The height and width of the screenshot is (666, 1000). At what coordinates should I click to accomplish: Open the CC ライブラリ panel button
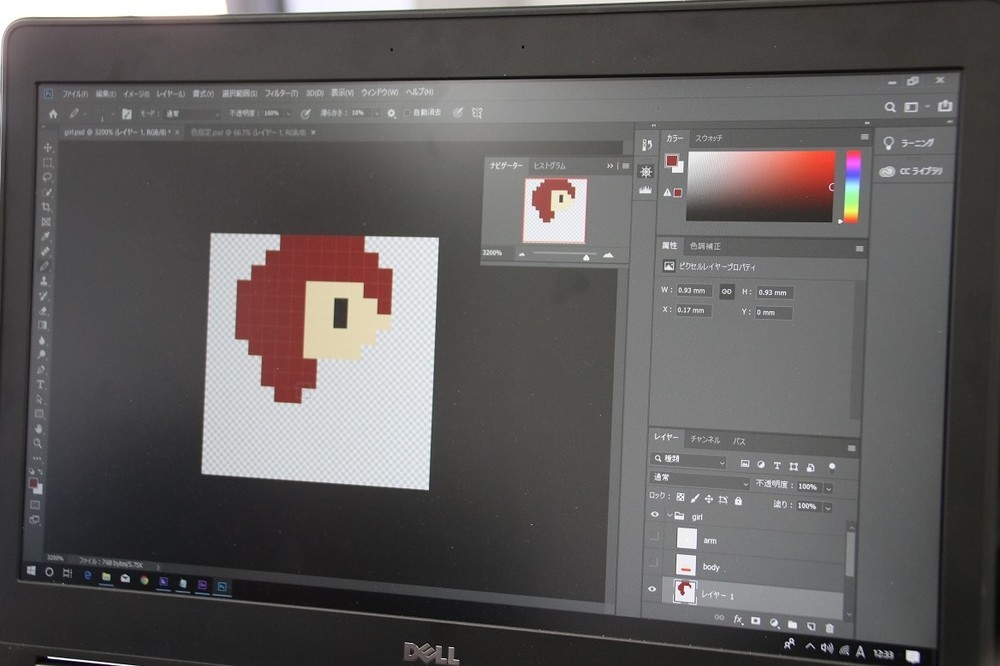coord(911,171)
